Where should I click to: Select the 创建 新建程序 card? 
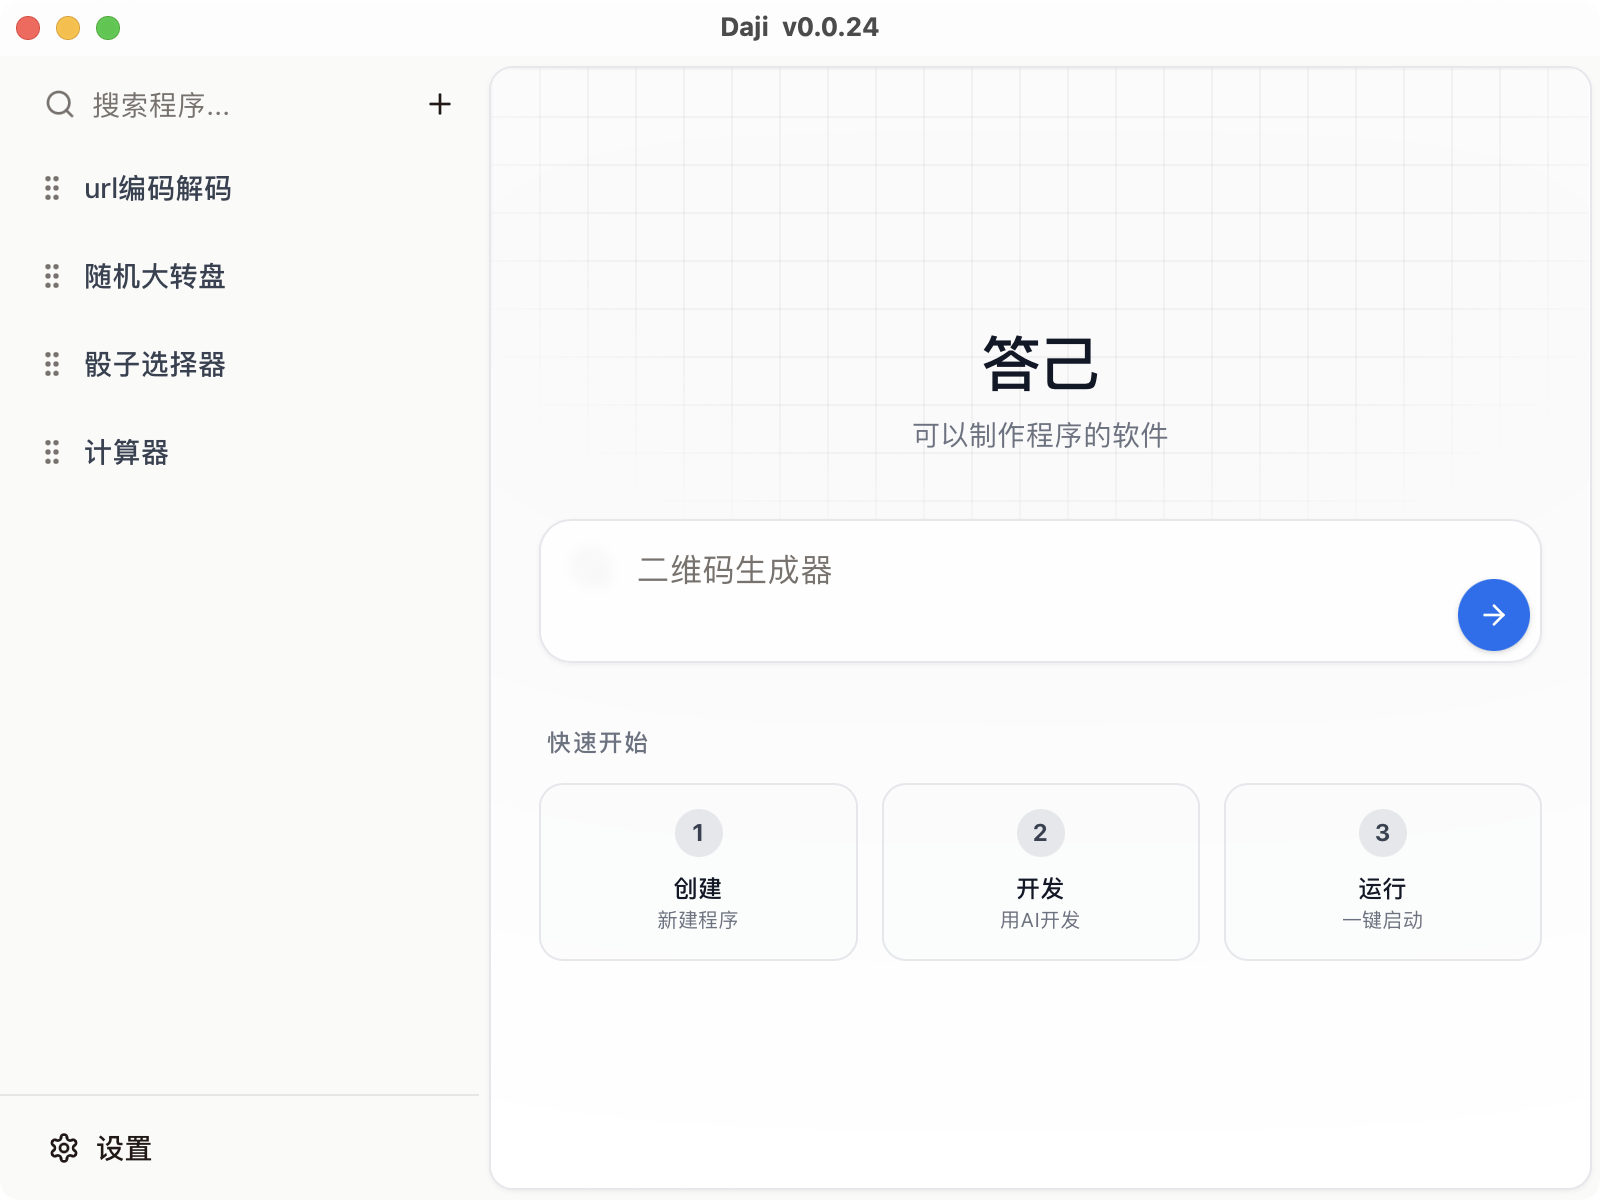coord(699,872)
